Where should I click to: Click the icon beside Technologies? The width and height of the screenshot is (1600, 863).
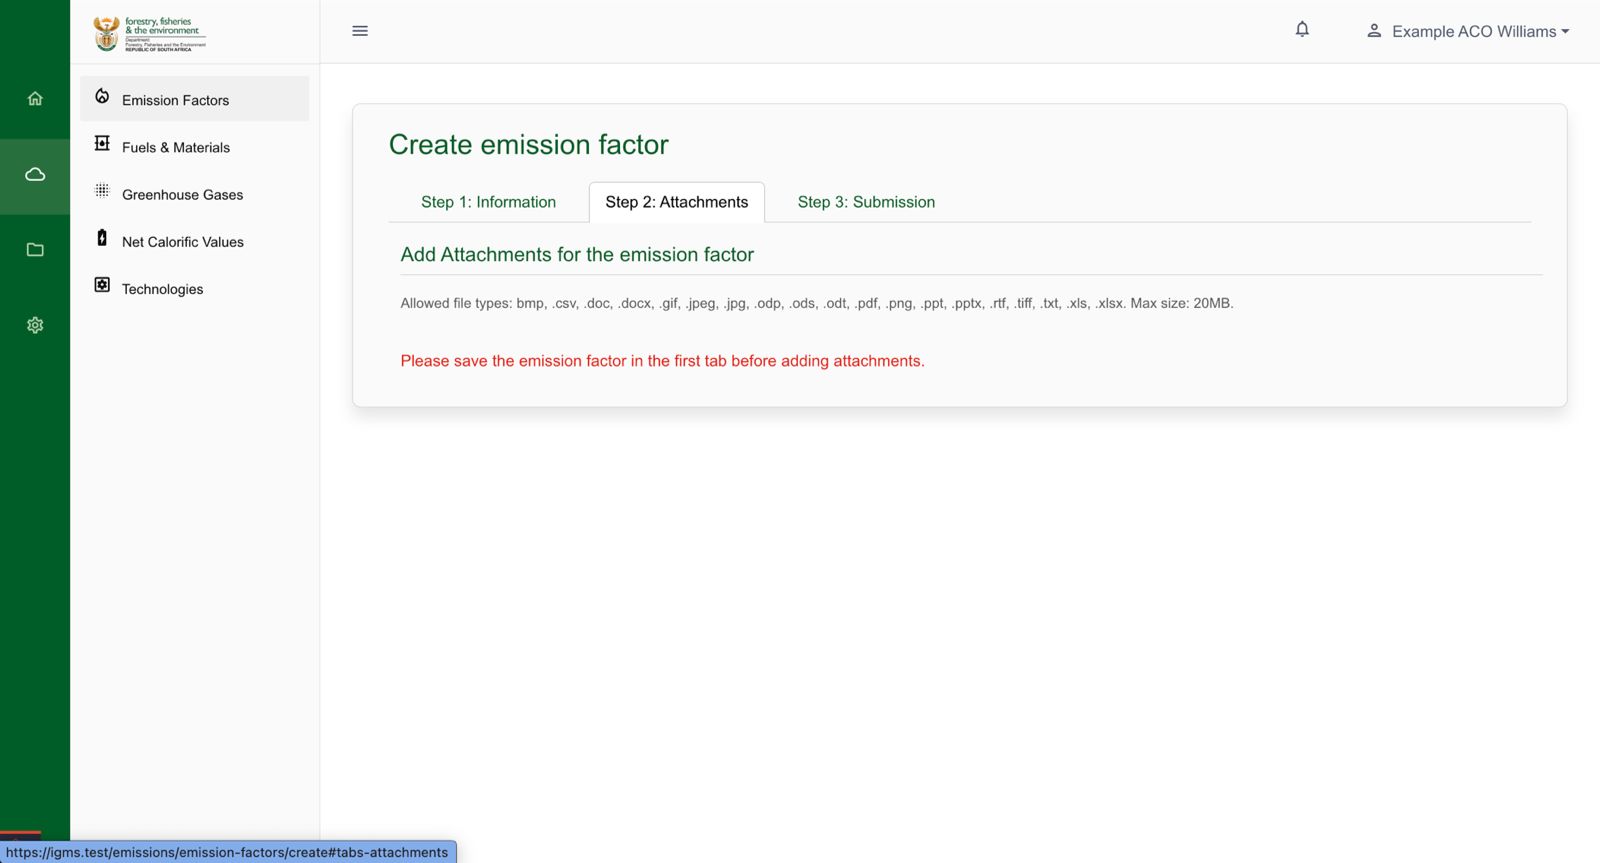tap(102, 285)
